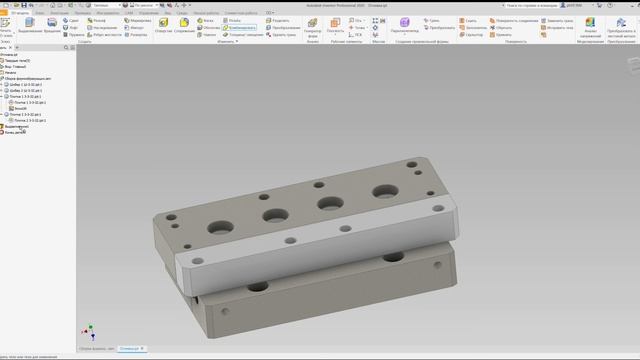The height and width of the screenshot is (360, 640).
Task: Select the work Point (Точка) tool
Action: click(x=357, y=28)
